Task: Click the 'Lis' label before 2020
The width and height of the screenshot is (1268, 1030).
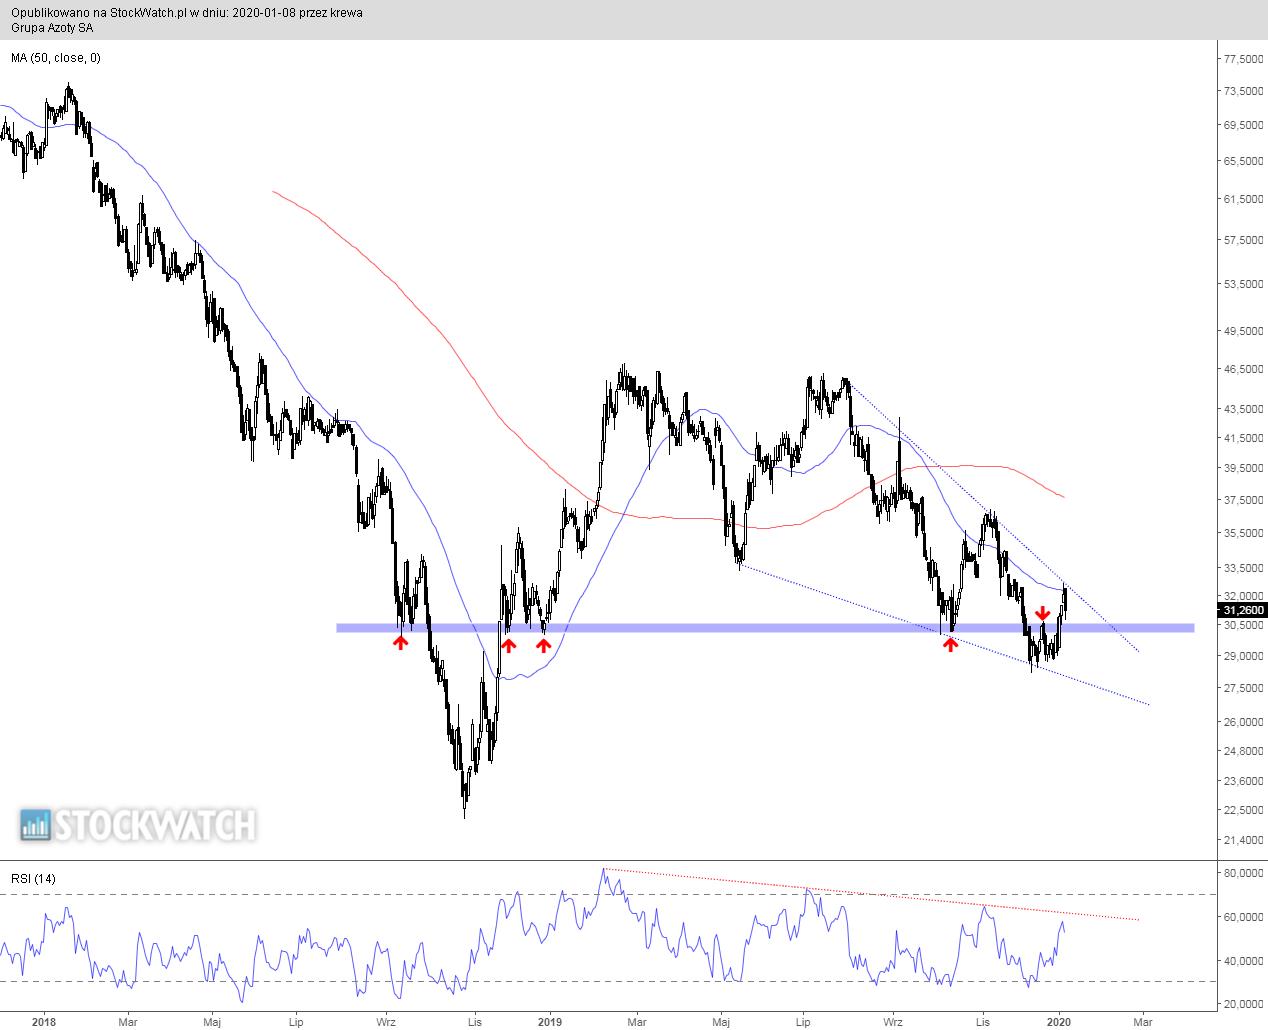Action: [983, 1022]
